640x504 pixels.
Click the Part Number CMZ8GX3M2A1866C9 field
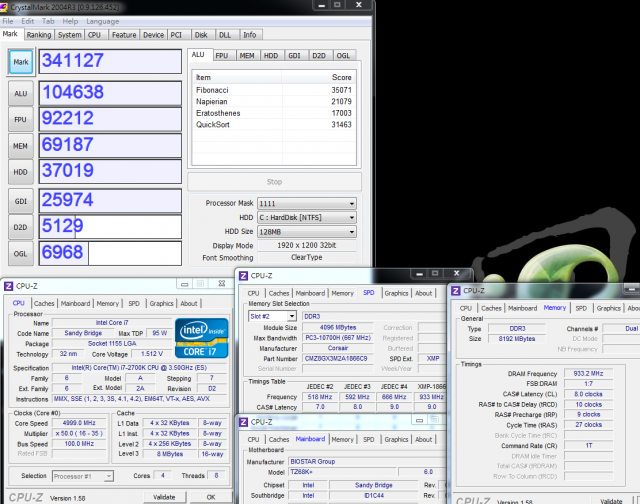[x=338, y=359]
